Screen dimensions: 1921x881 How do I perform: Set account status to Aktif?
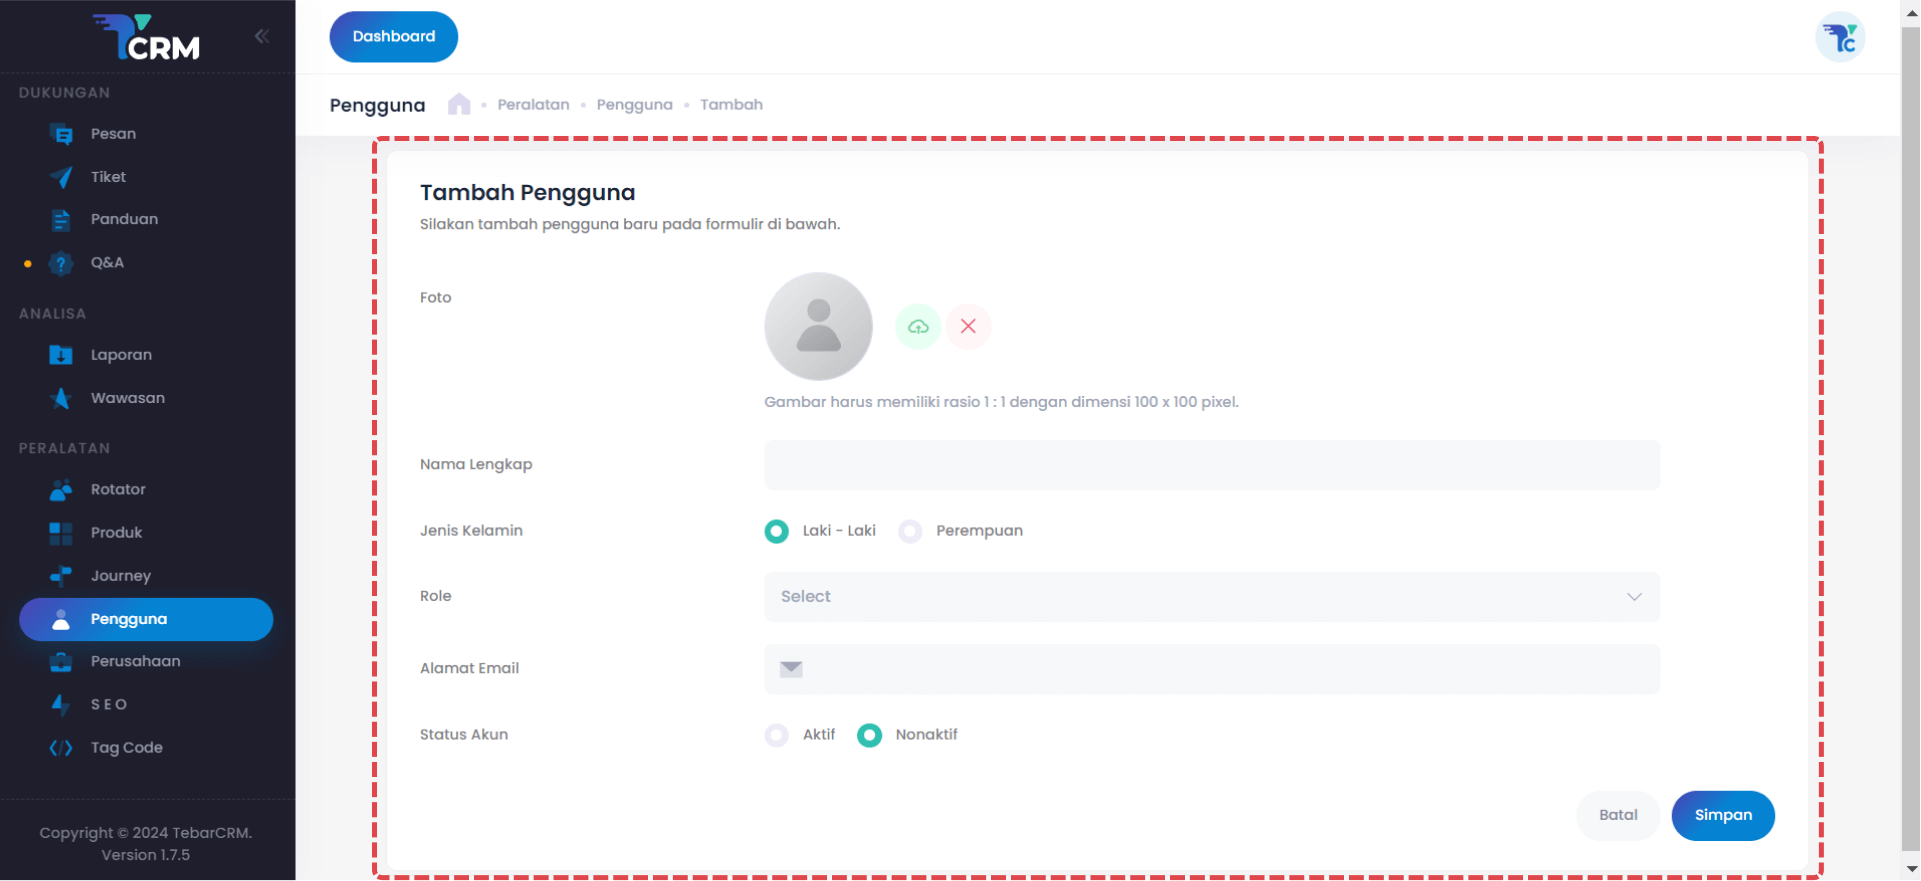pos(777,735)
